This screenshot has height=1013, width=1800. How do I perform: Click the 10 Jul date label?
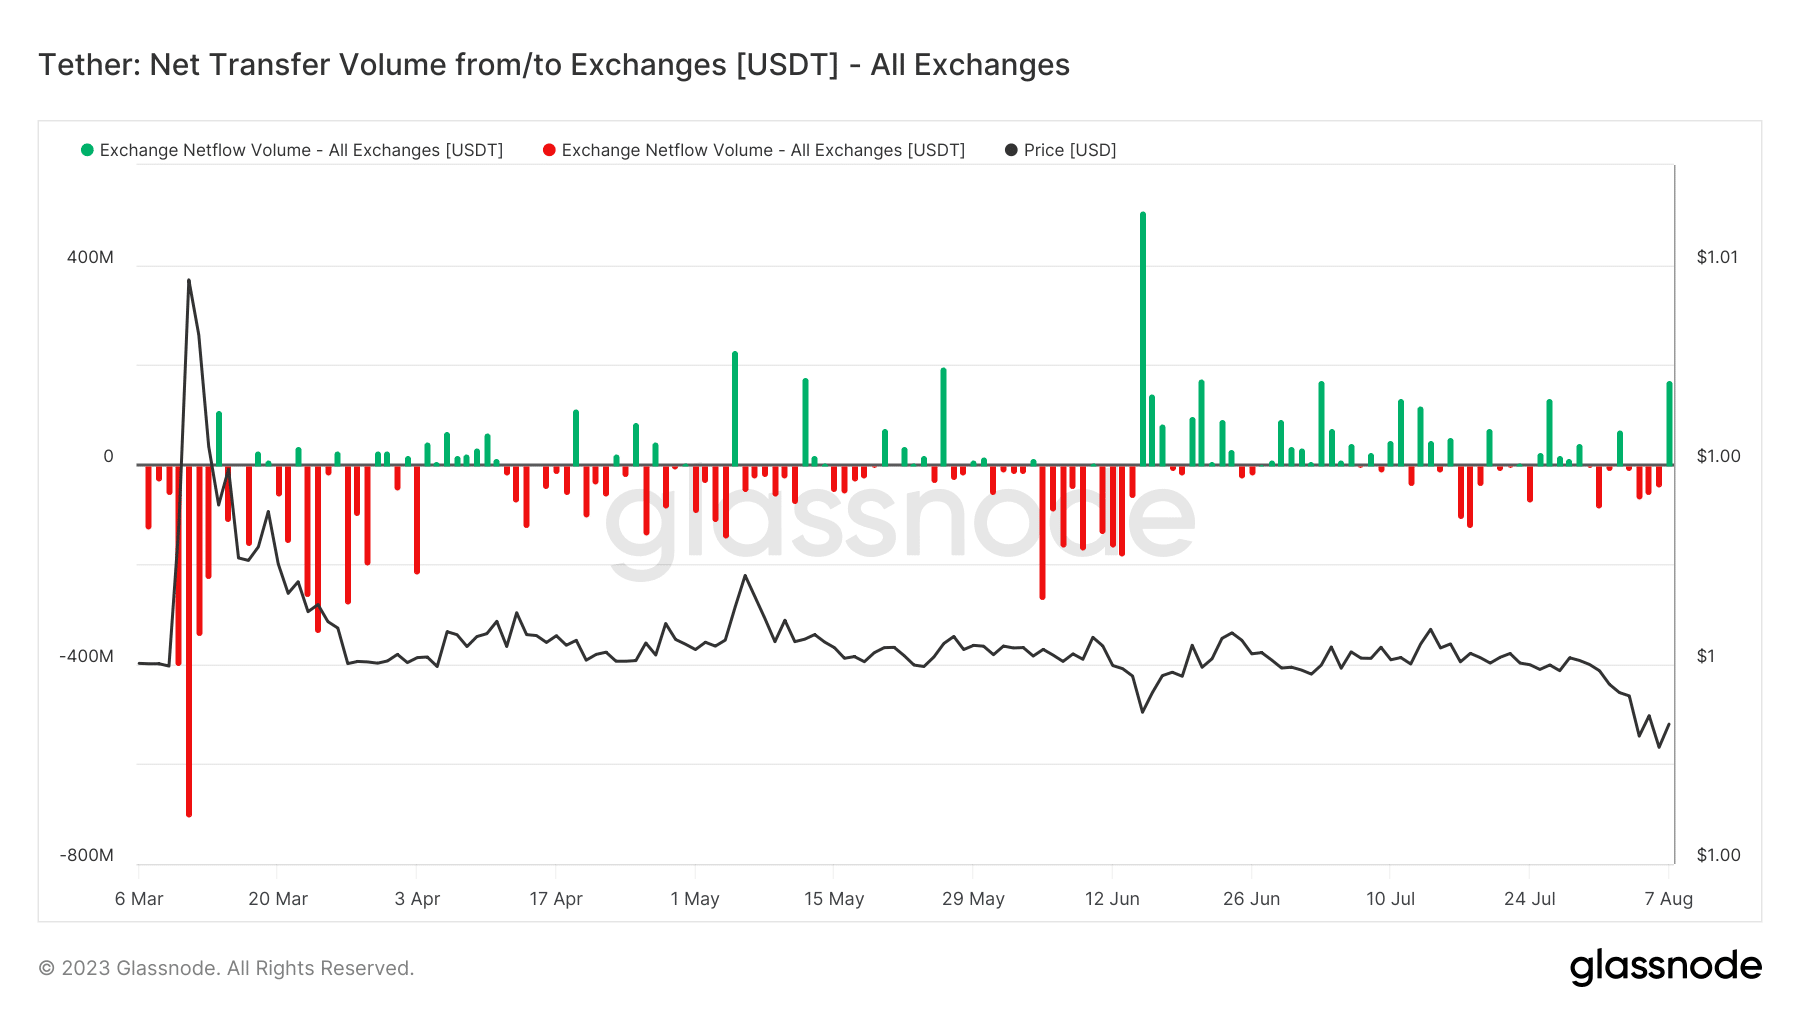(x=1390, y=899)
